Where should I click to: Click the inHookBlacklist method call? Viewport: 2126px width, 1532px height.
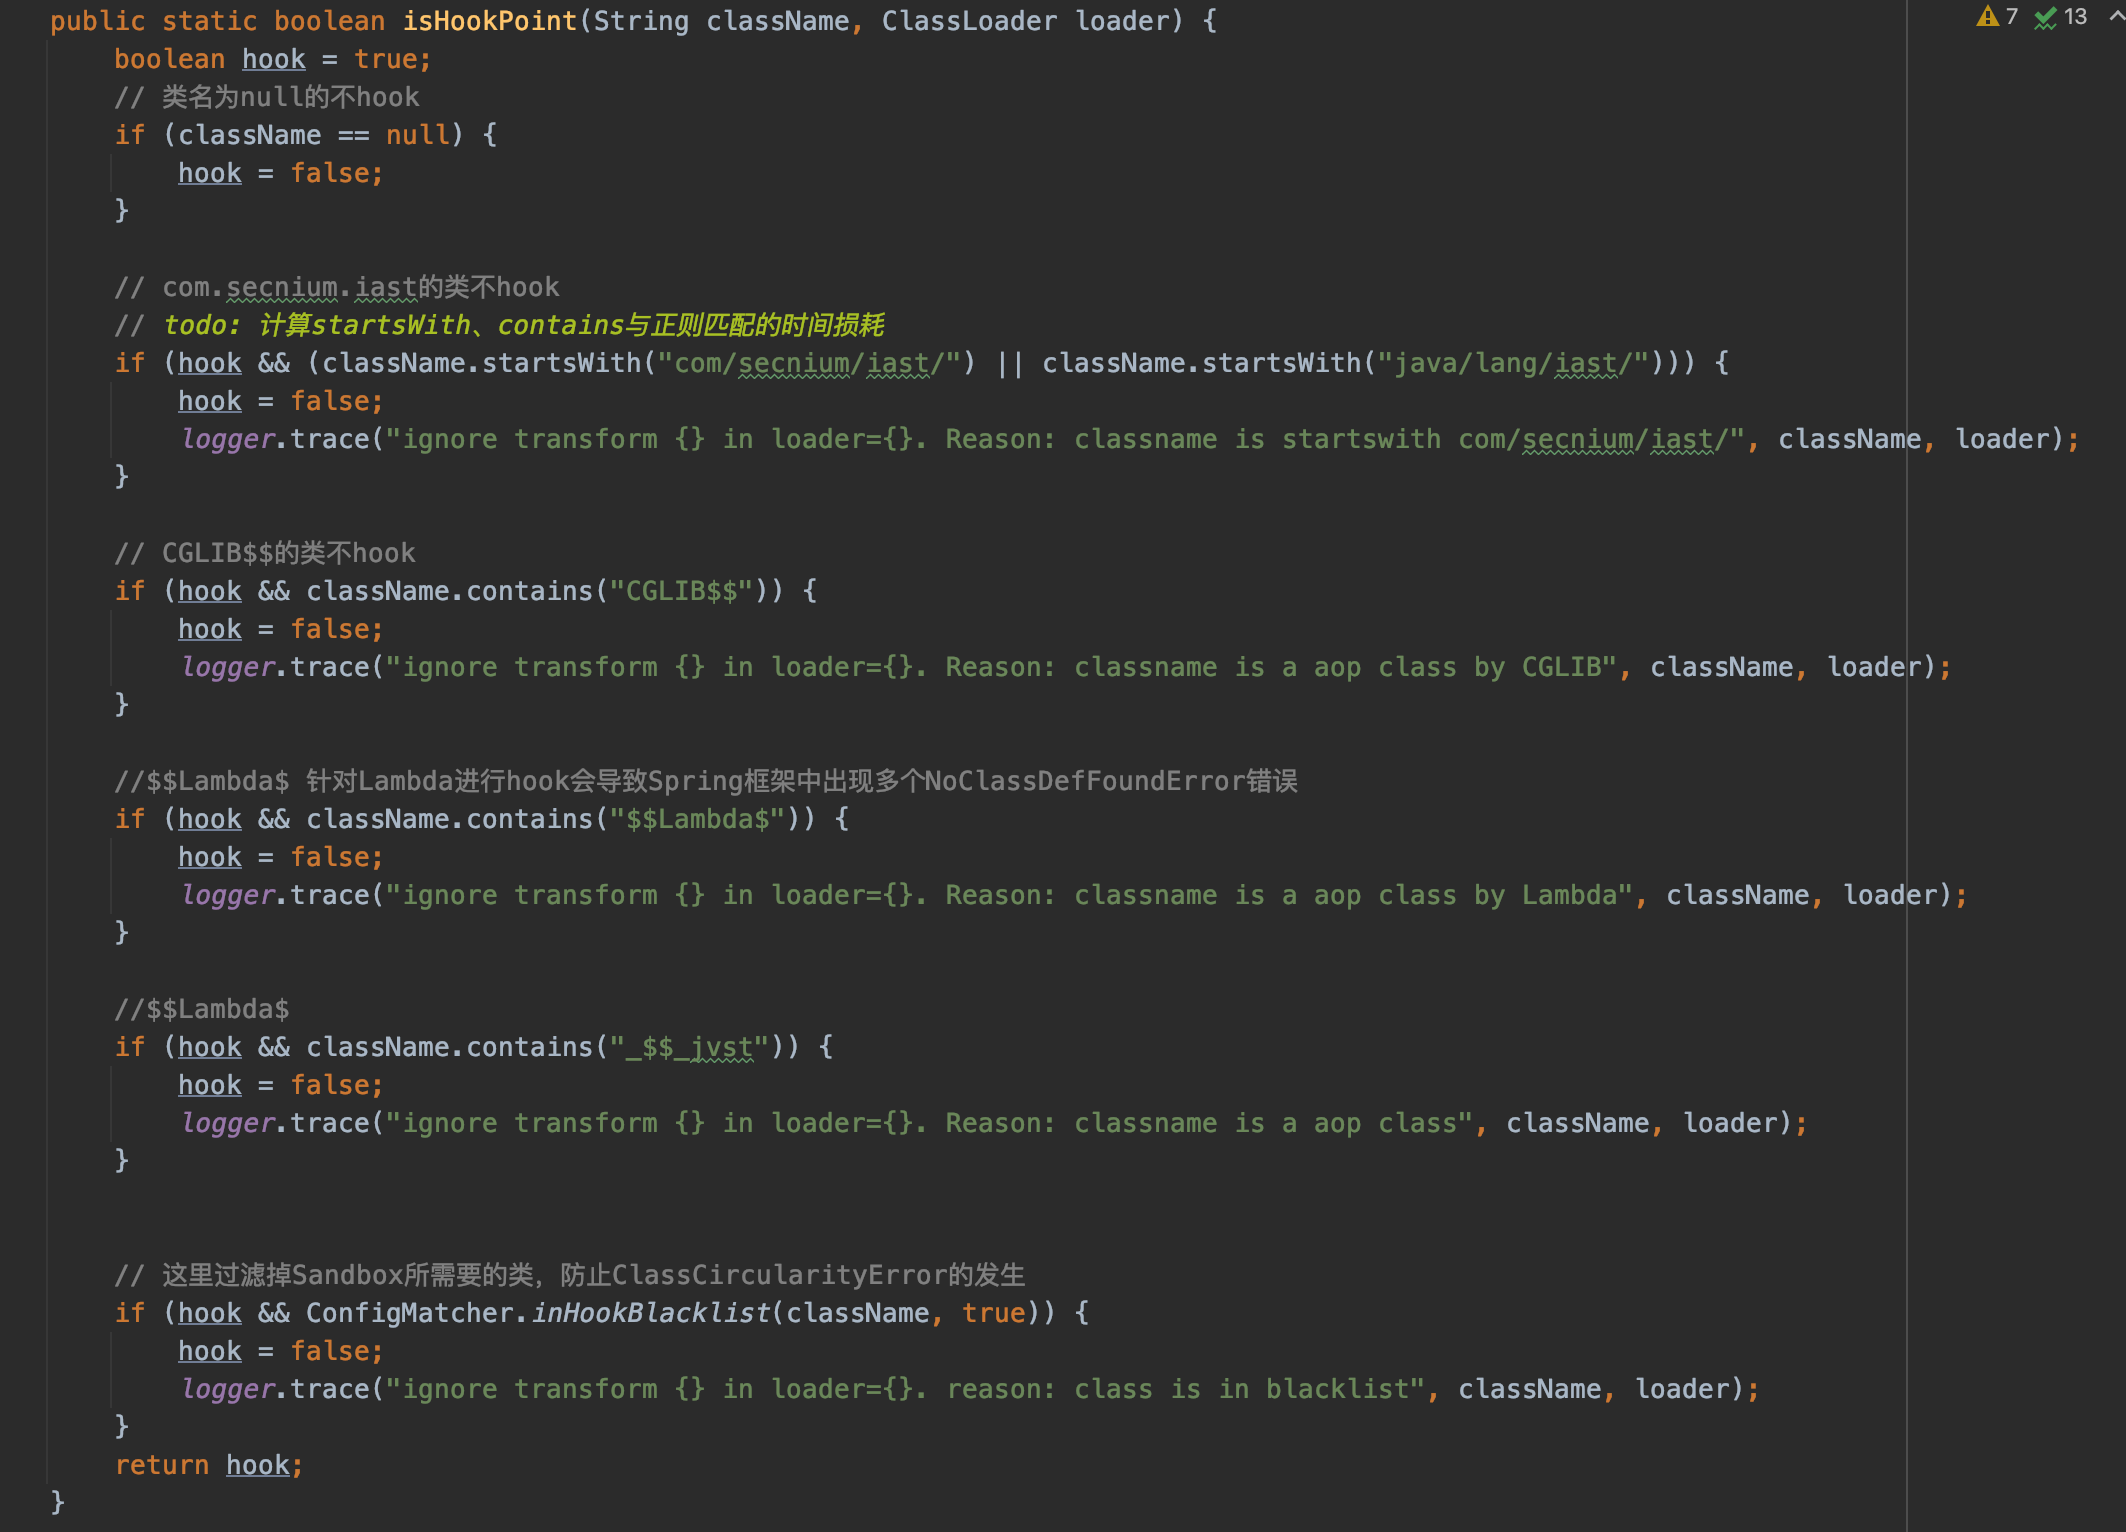pyautogui.click(x=651, y=1313)
